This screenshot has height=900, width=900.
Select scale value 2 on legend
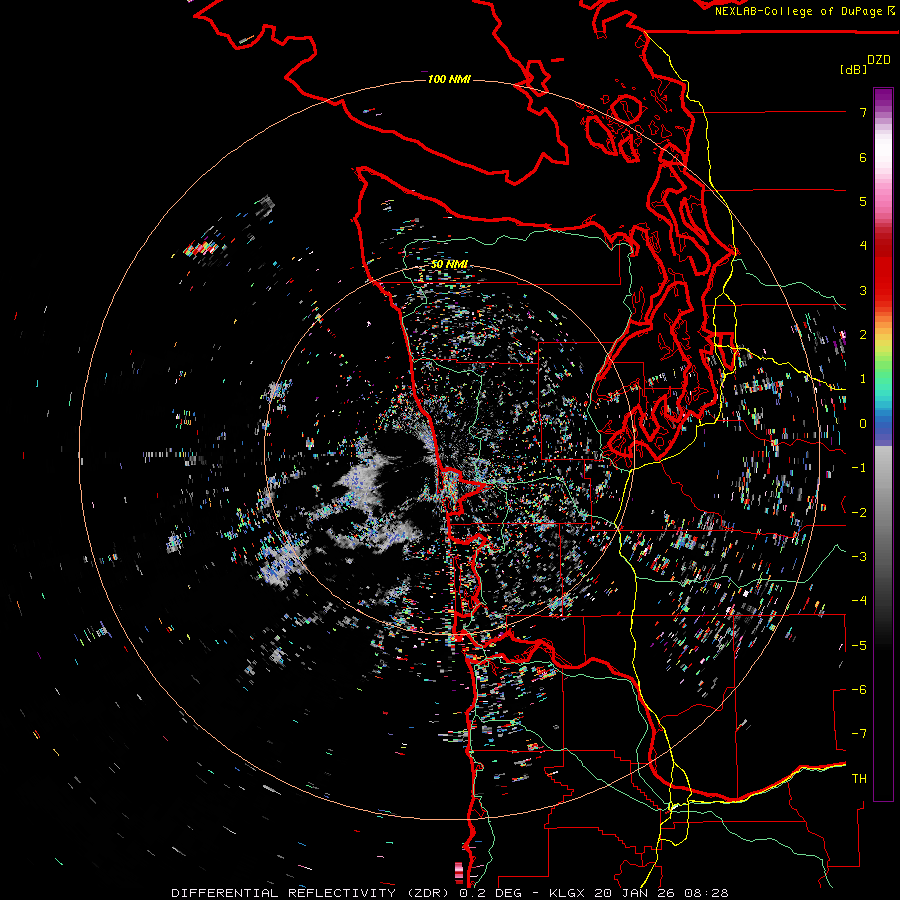(x=863, y=335)
